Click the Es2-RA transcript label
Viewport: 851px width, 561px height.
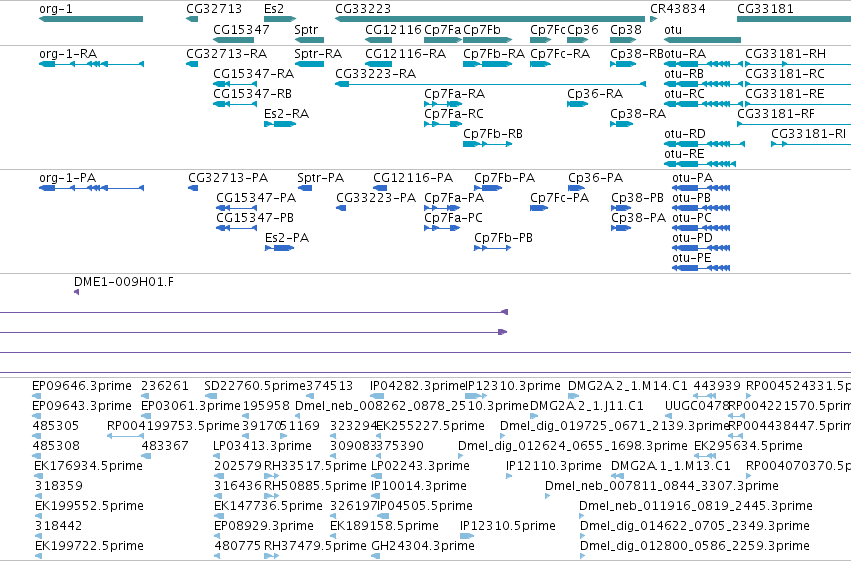[286, 114]
